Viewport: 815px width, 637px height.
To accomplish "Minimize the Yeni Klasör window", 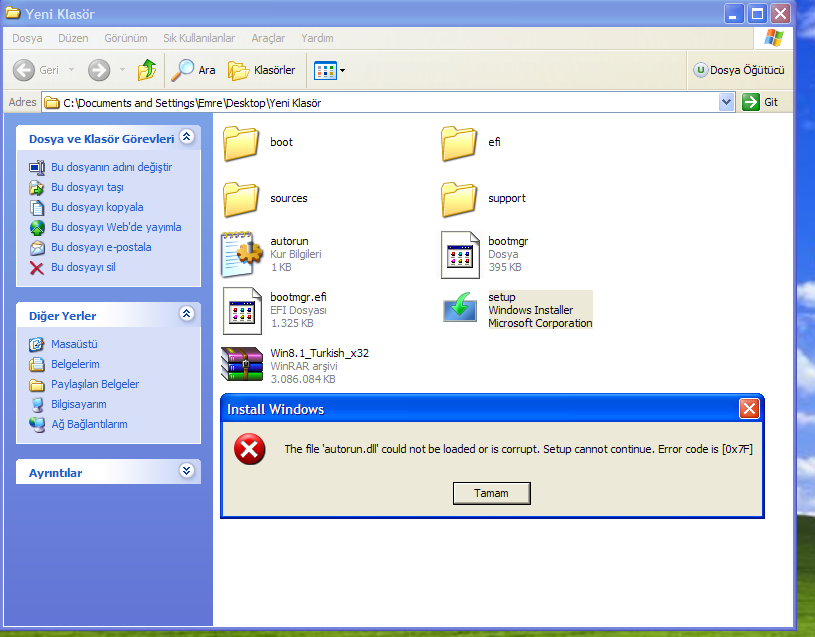I will point(734,14).
